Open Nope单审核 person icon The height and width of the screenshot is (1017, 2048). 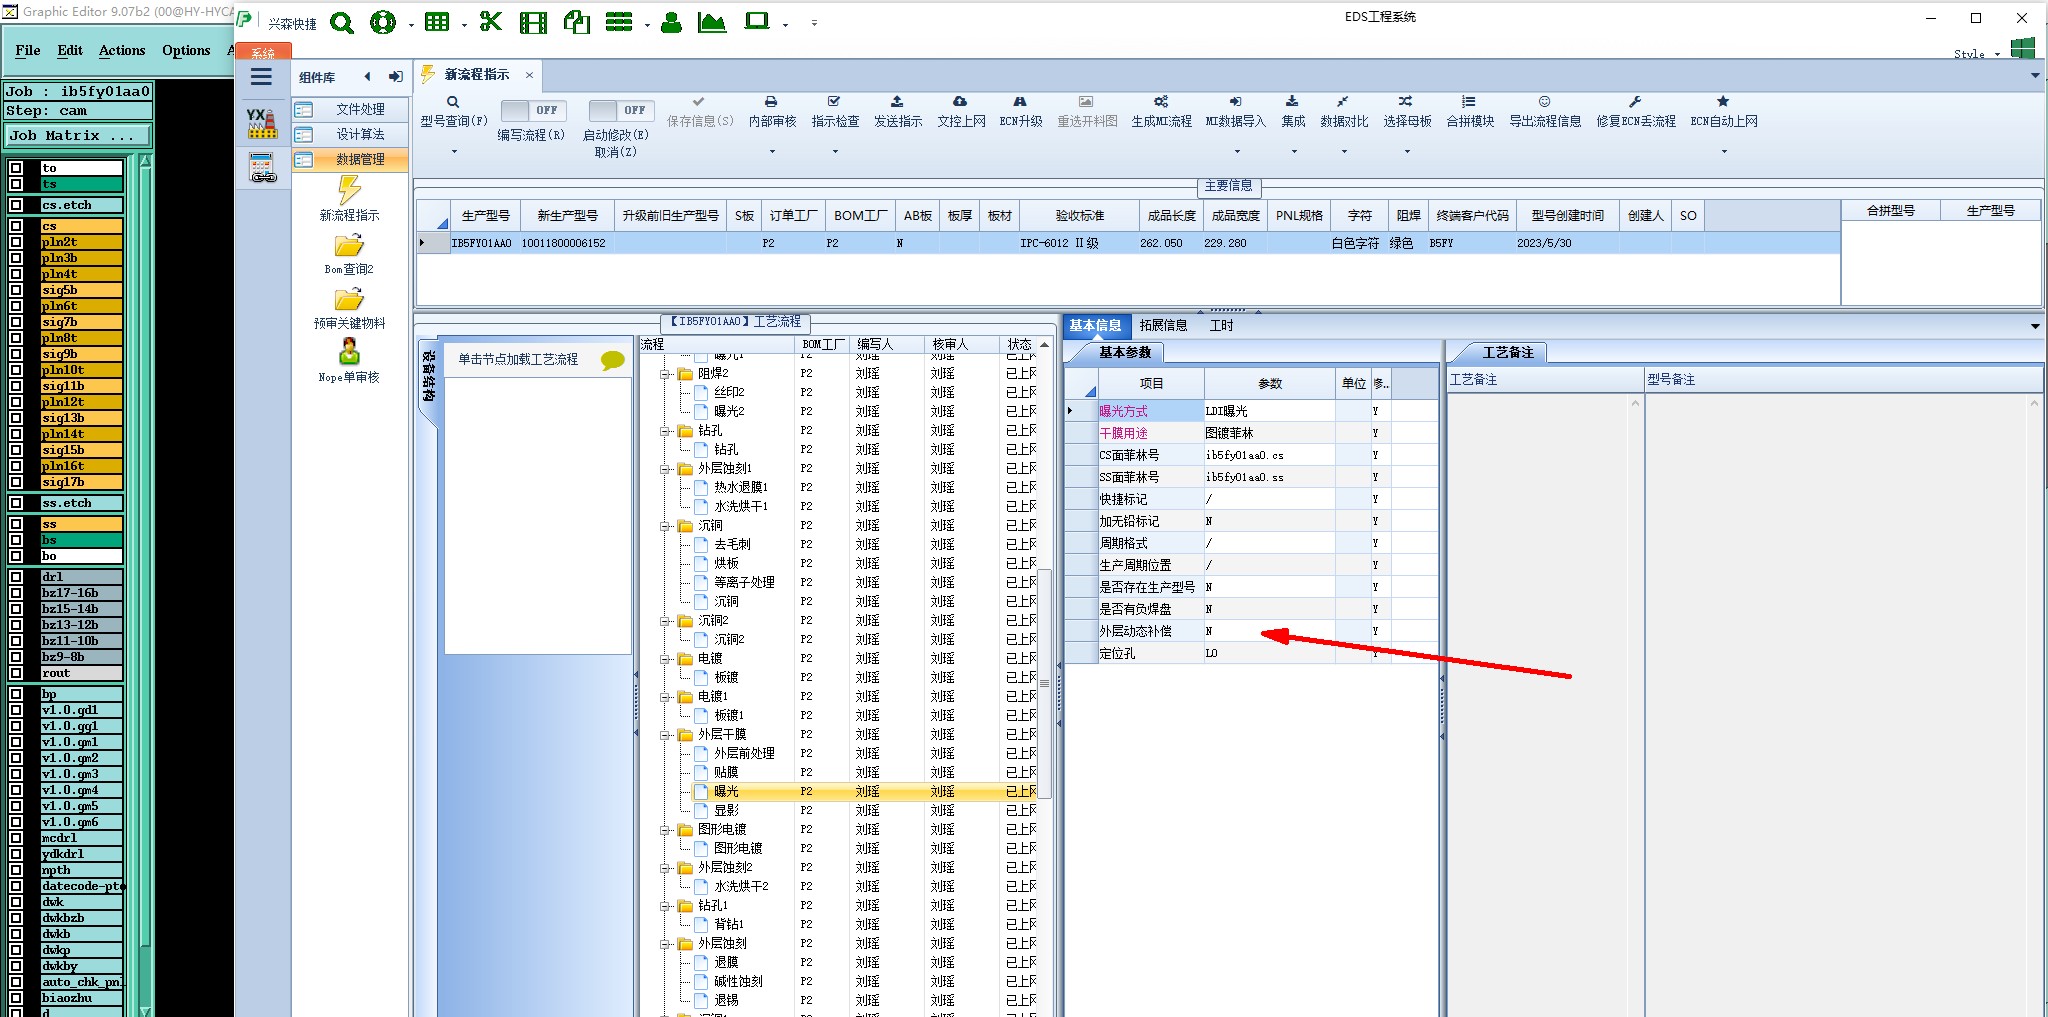pyautogui.click(x=349, y=361)
